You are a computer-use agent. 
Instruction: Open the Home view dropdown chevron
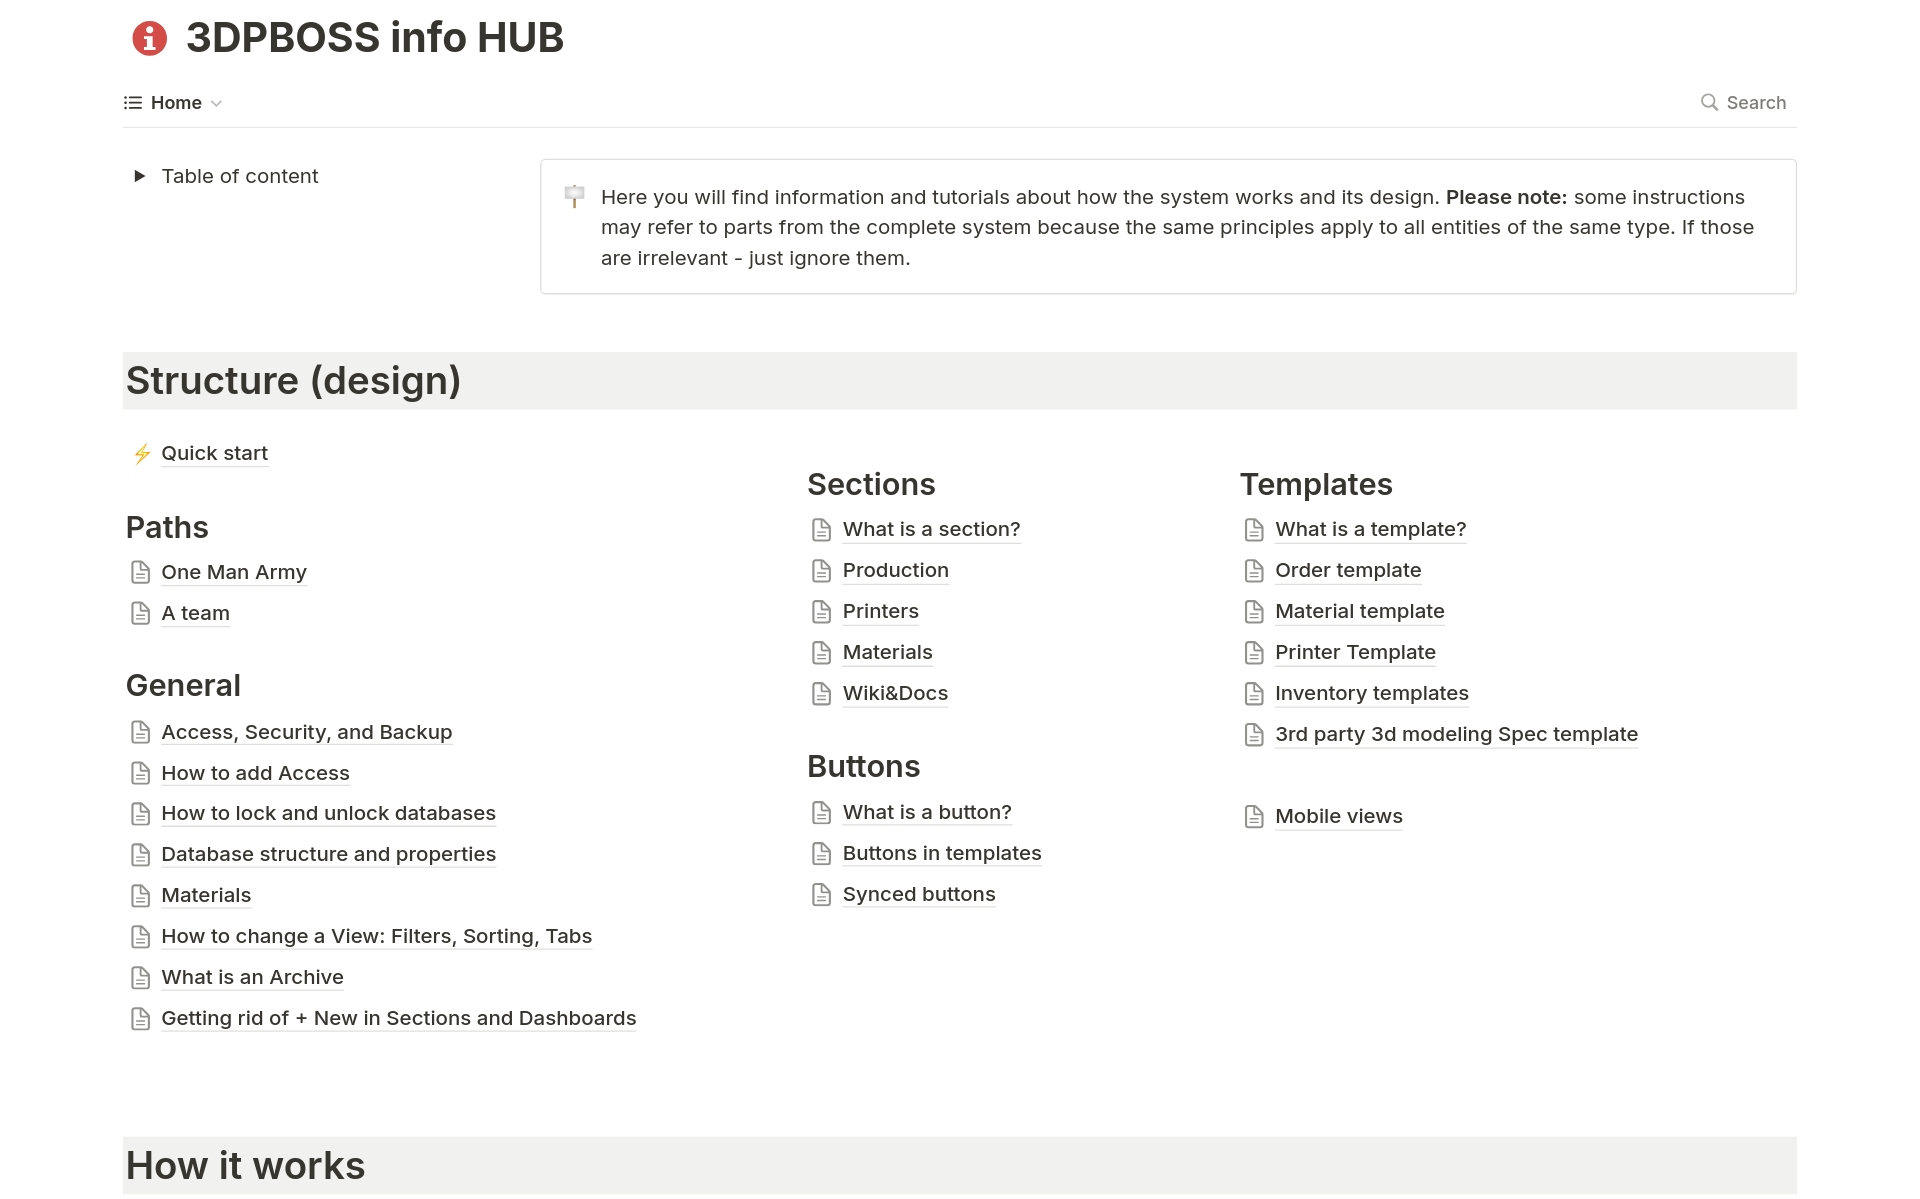(217, 104)
